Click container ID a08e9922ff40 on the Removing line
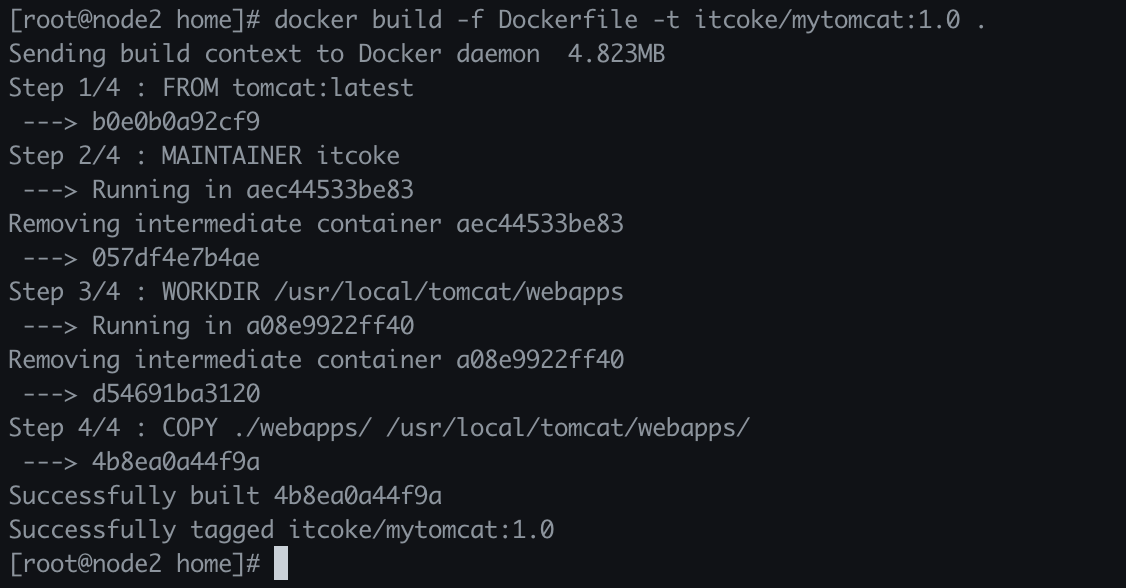 coord(540,360)
